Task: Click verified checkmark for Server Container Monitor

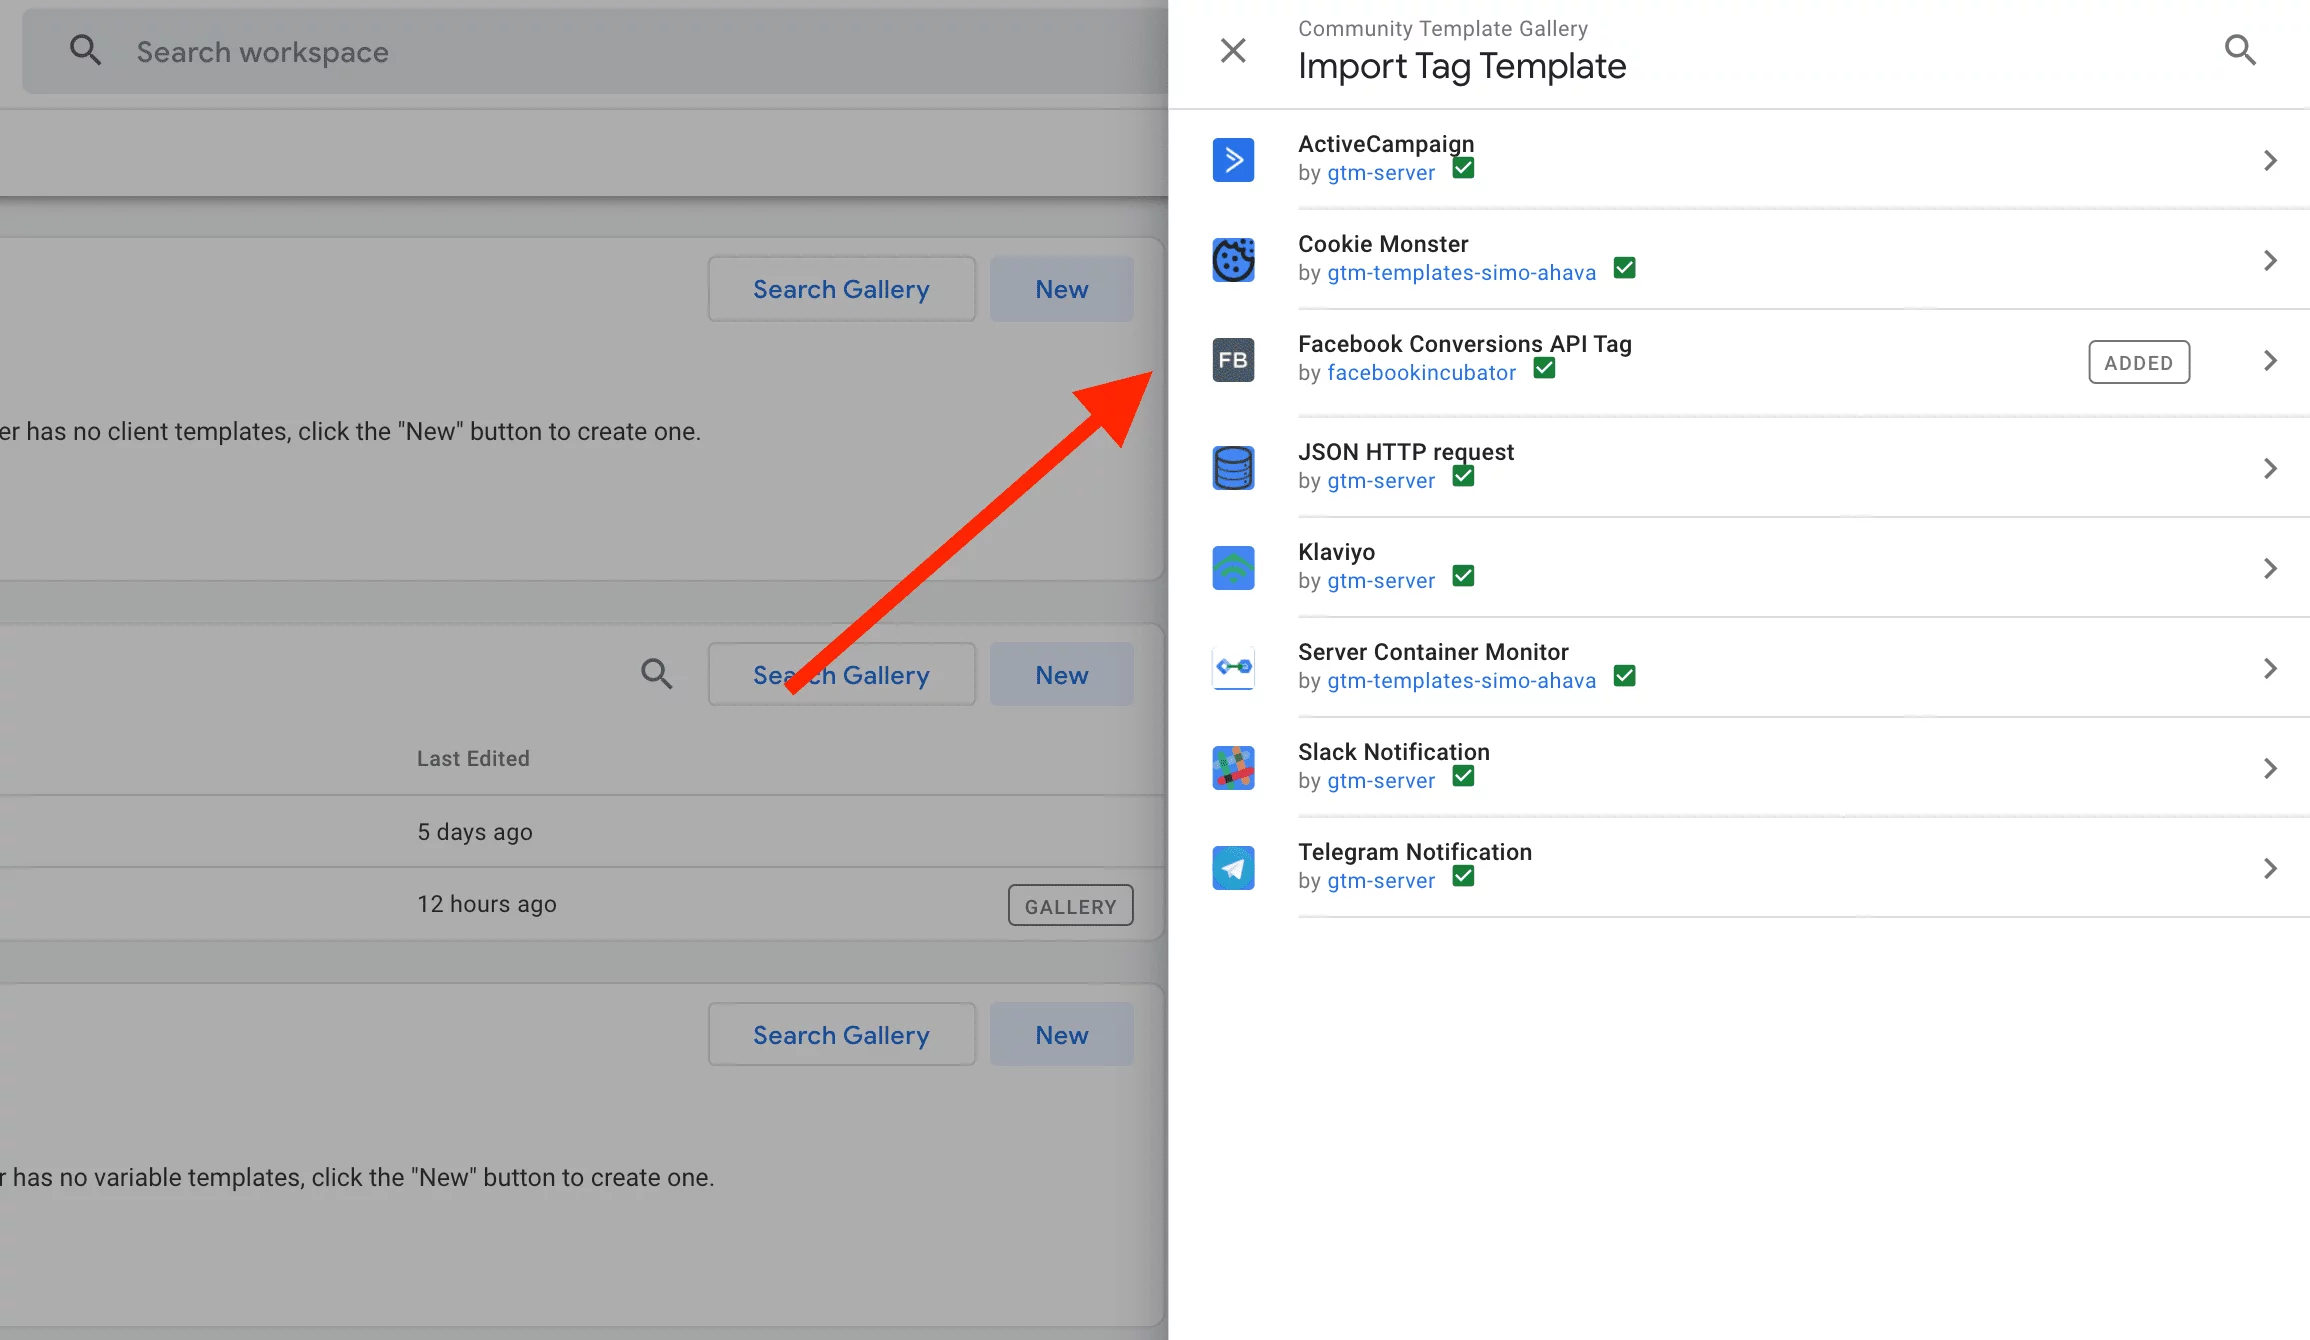Action: [1625, 676]
